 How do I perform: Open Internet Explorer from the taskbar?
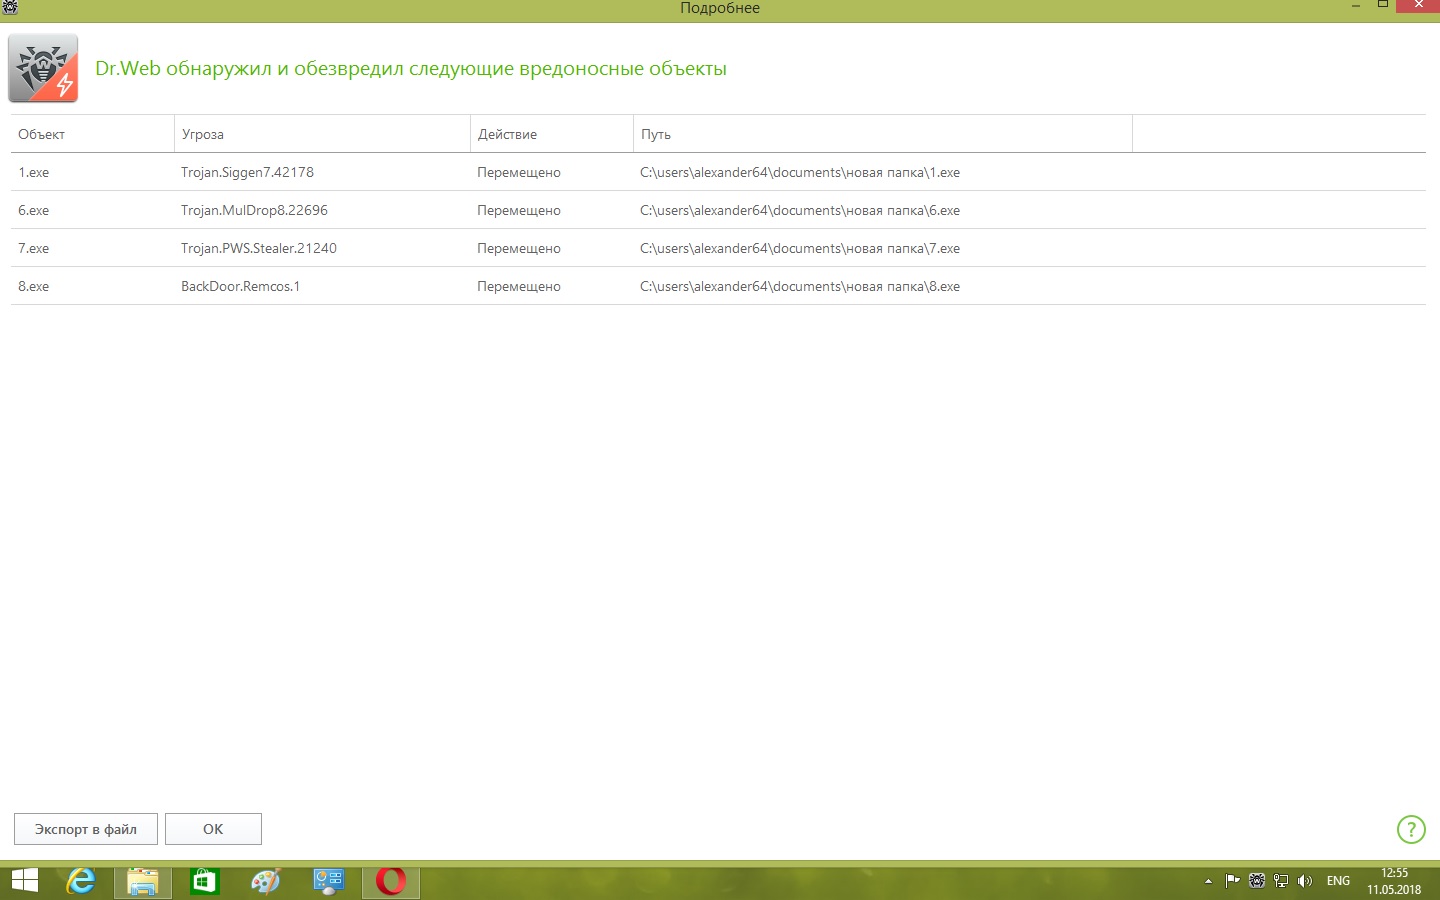(80, 881)
